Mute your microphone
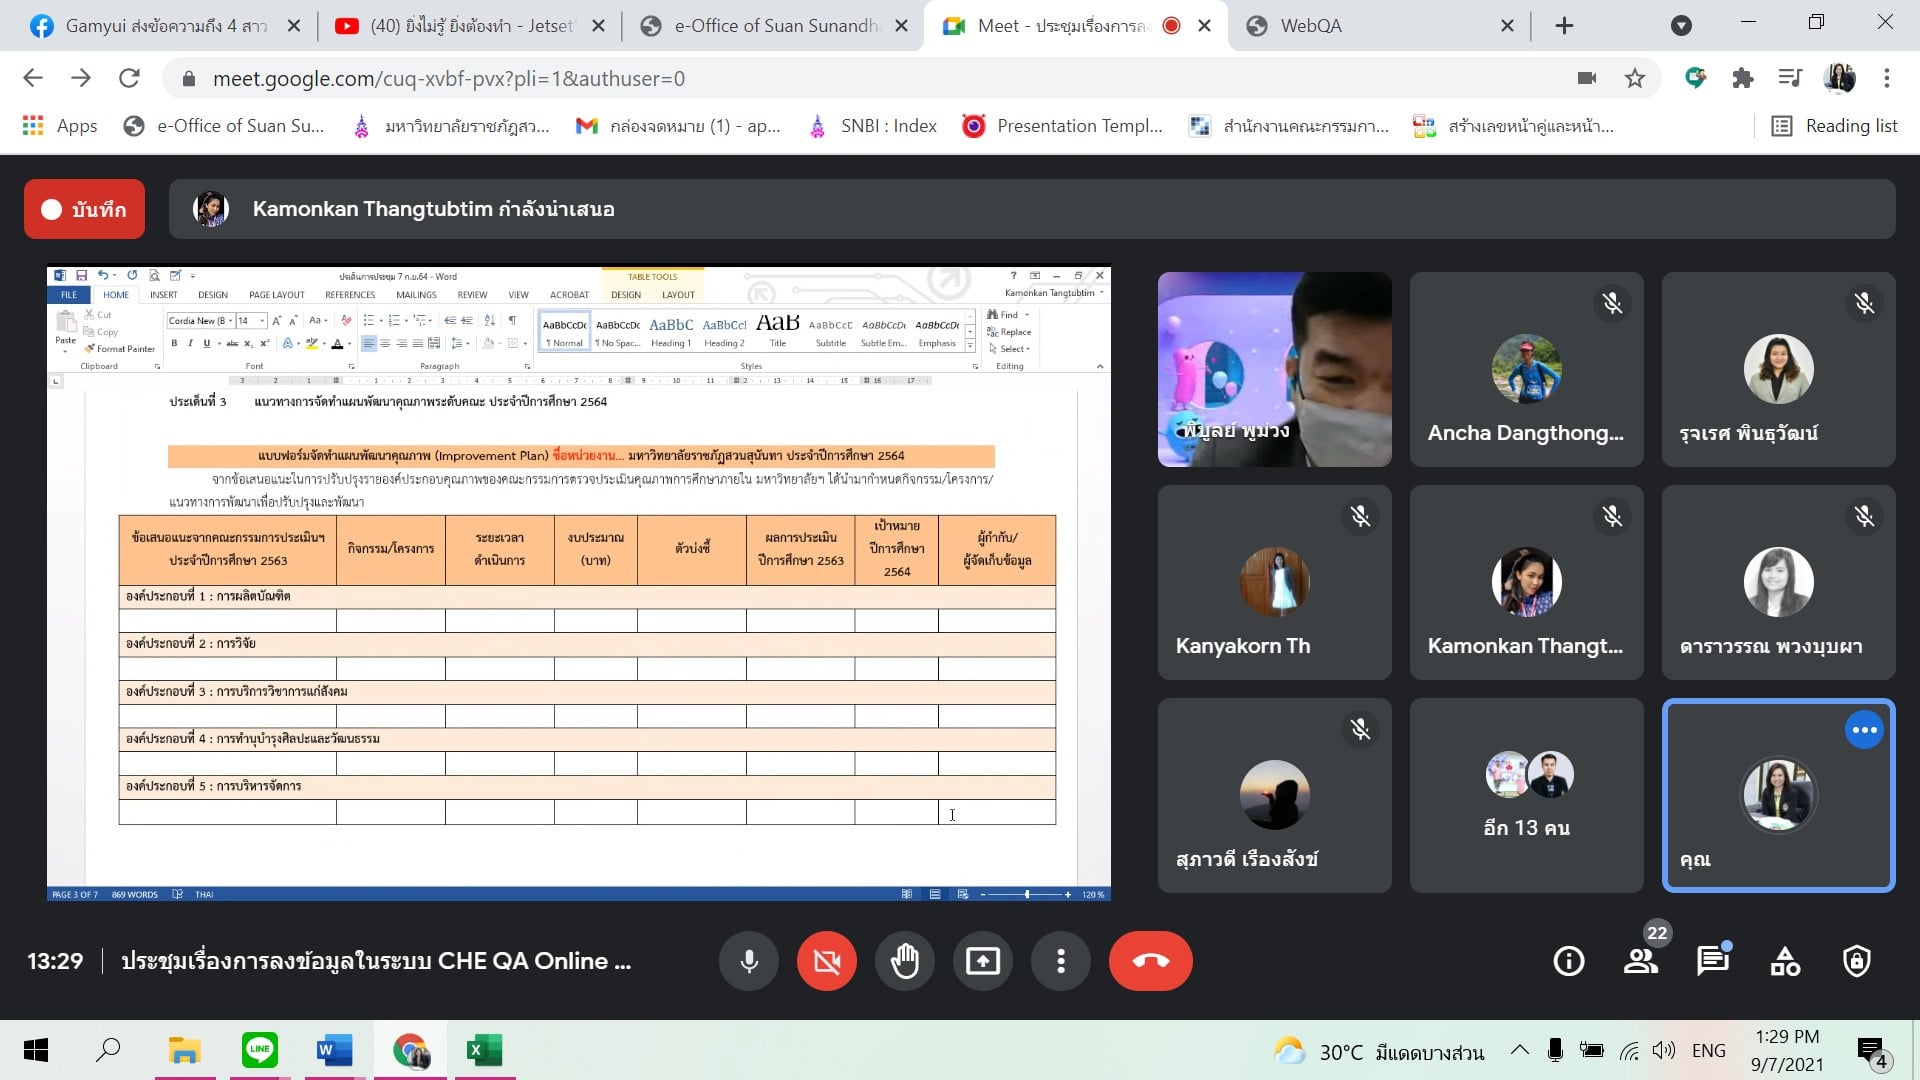This screenshot has width=1920, height=1080. tap(748, 961)
